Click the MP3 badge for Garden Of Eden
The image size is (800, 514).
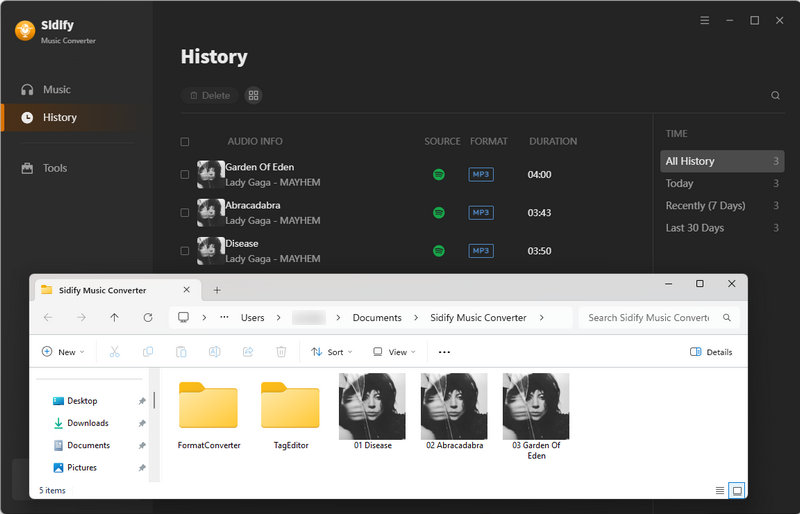(x=481, y=175)
